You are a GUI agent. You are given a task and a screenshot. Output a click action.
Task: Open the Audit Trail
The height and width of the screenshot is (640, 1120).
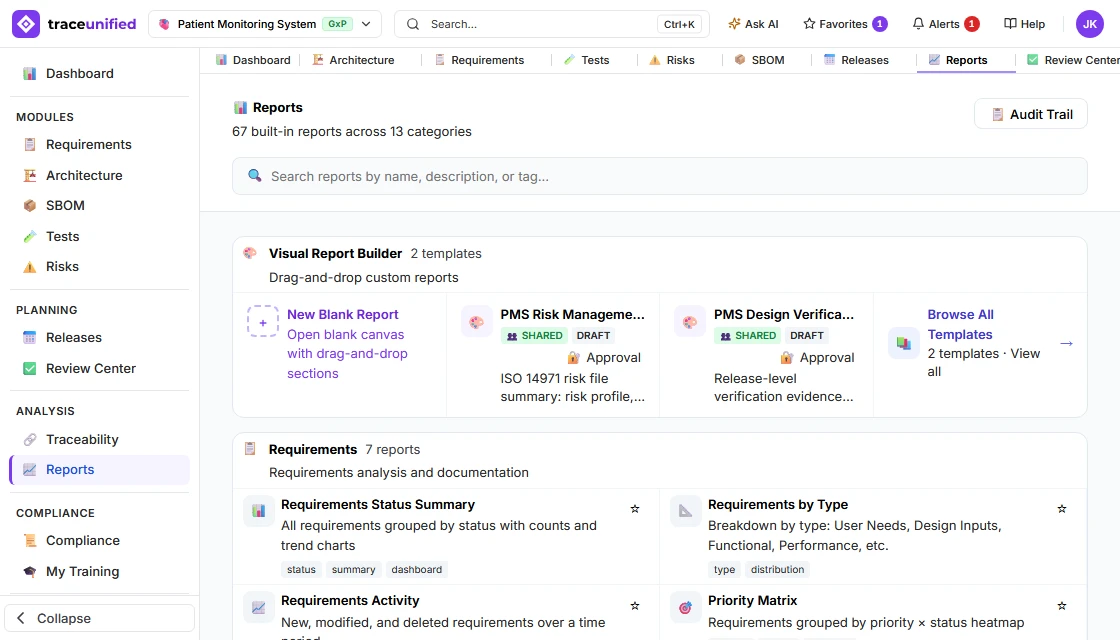click(1031, 114)
